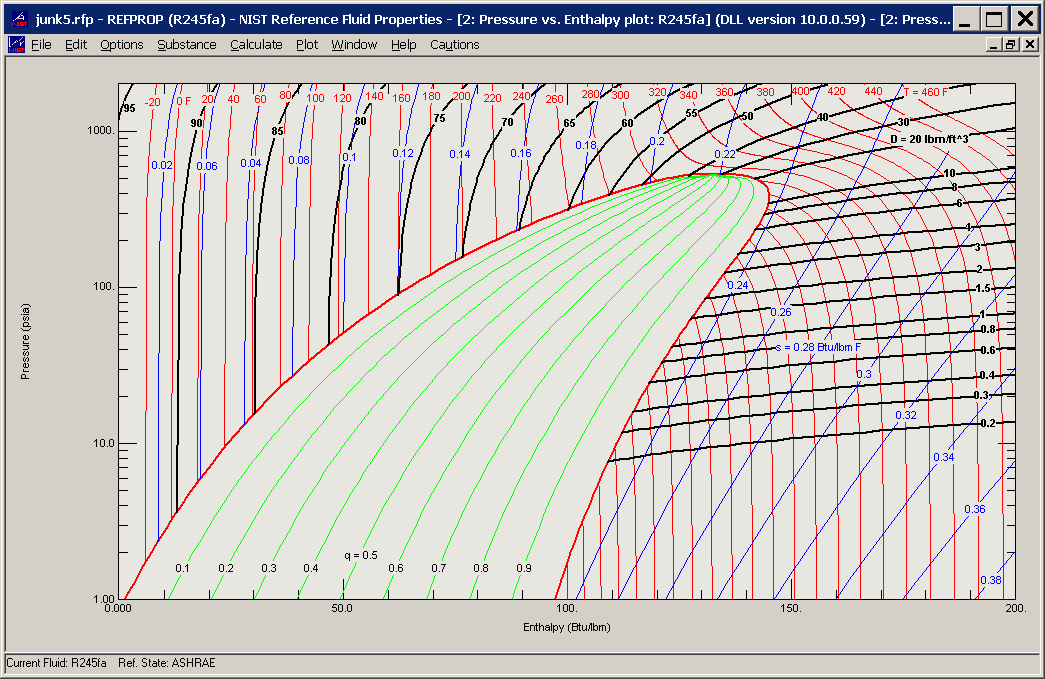Open the Cautions menu

tap(452, 44)
